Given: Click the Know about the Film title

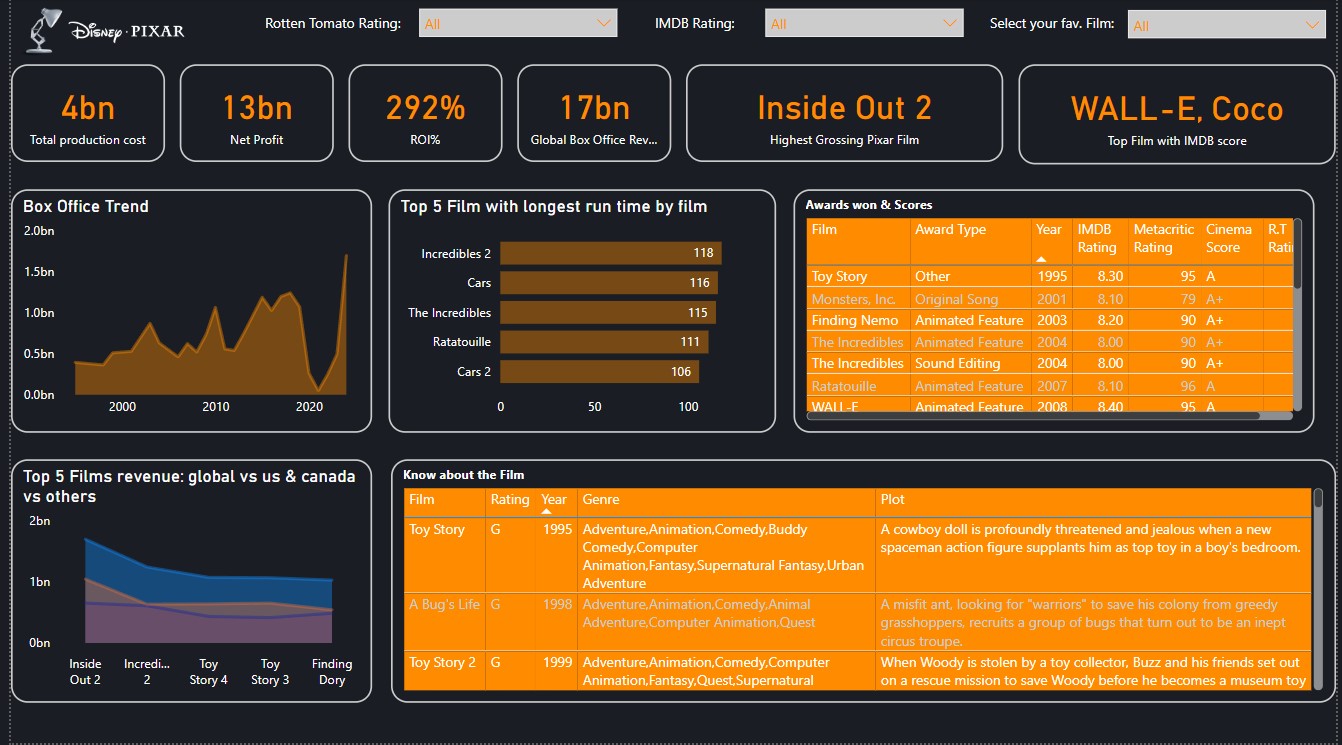Looking at the screenshot, I should [x=463, y=475].
